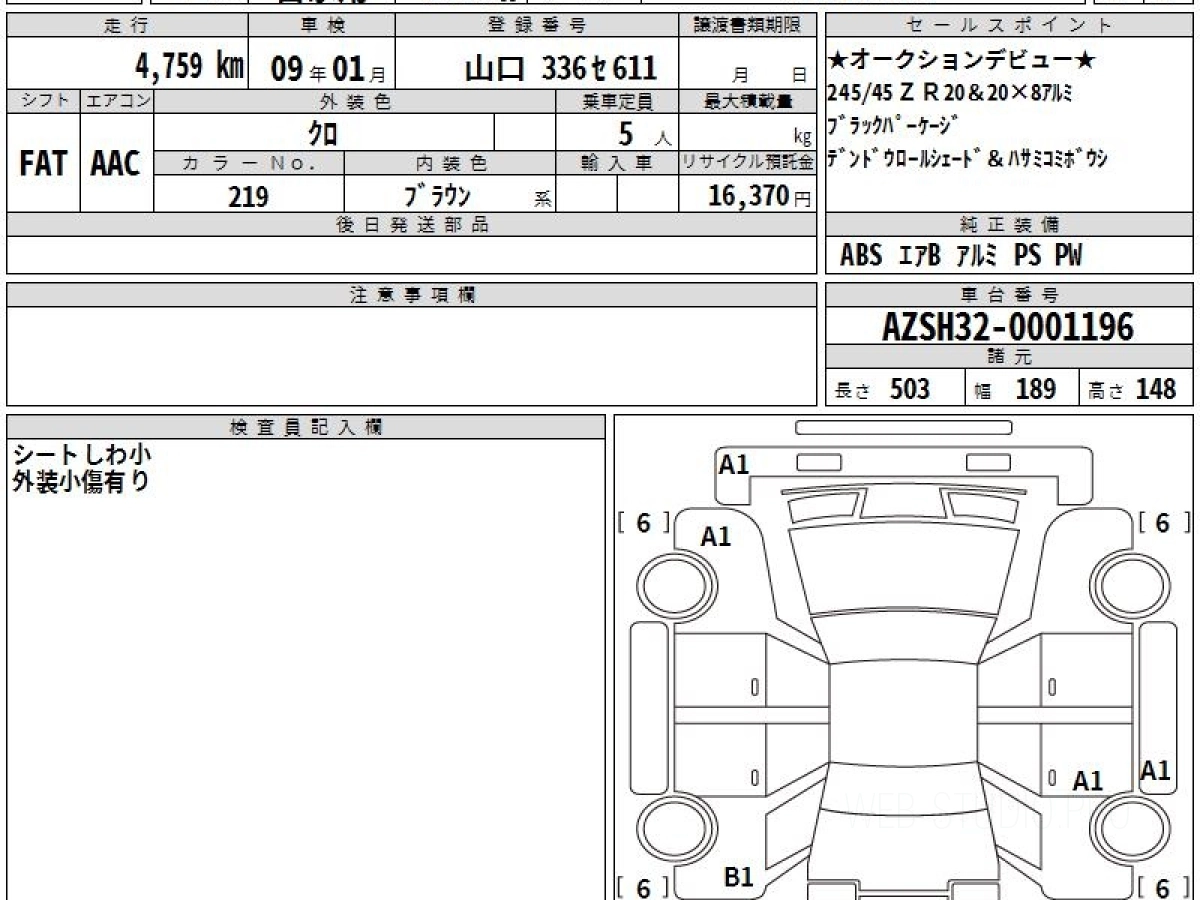Click the シートしわ小 inspector note
The height and width of the screenshot is (900, 1200).
(x=81, y=455)
